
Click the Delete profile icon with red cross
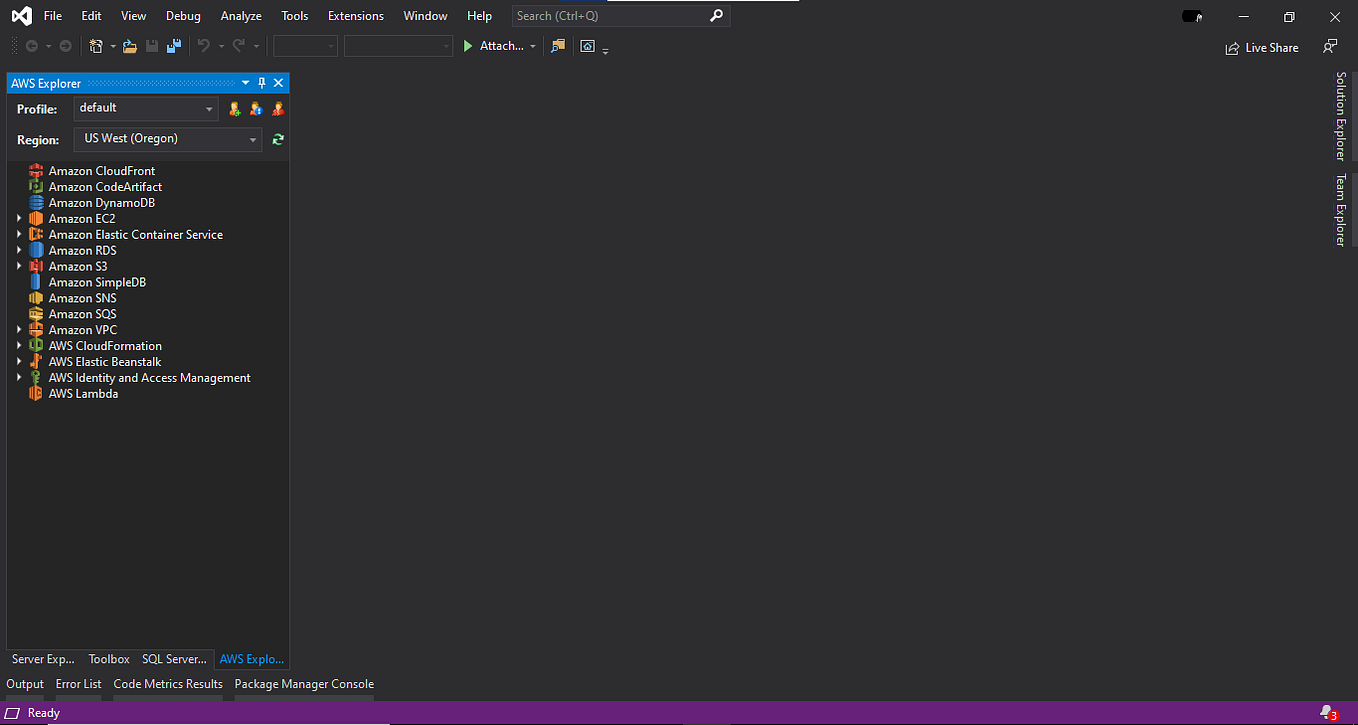(x=278, y=108)
